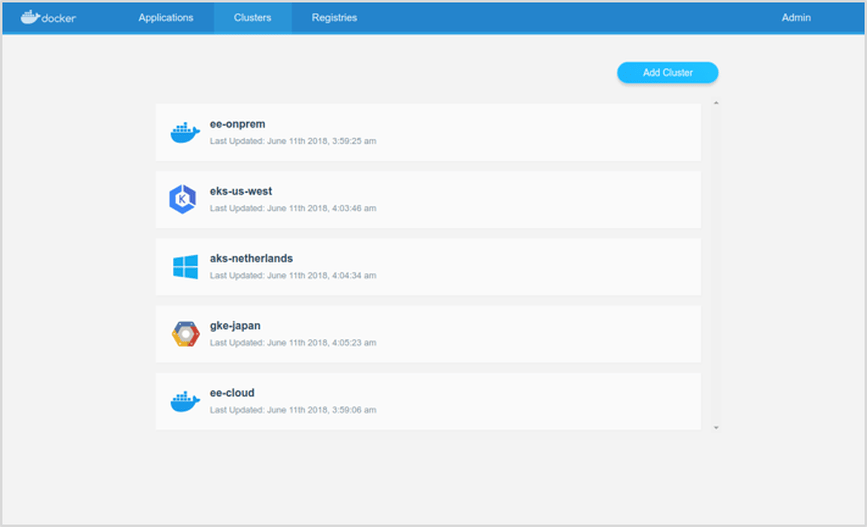Click the Docker whale icon for ee-onprem
The height and width of the screenshot is (527, 867).
tap(185, 133)
